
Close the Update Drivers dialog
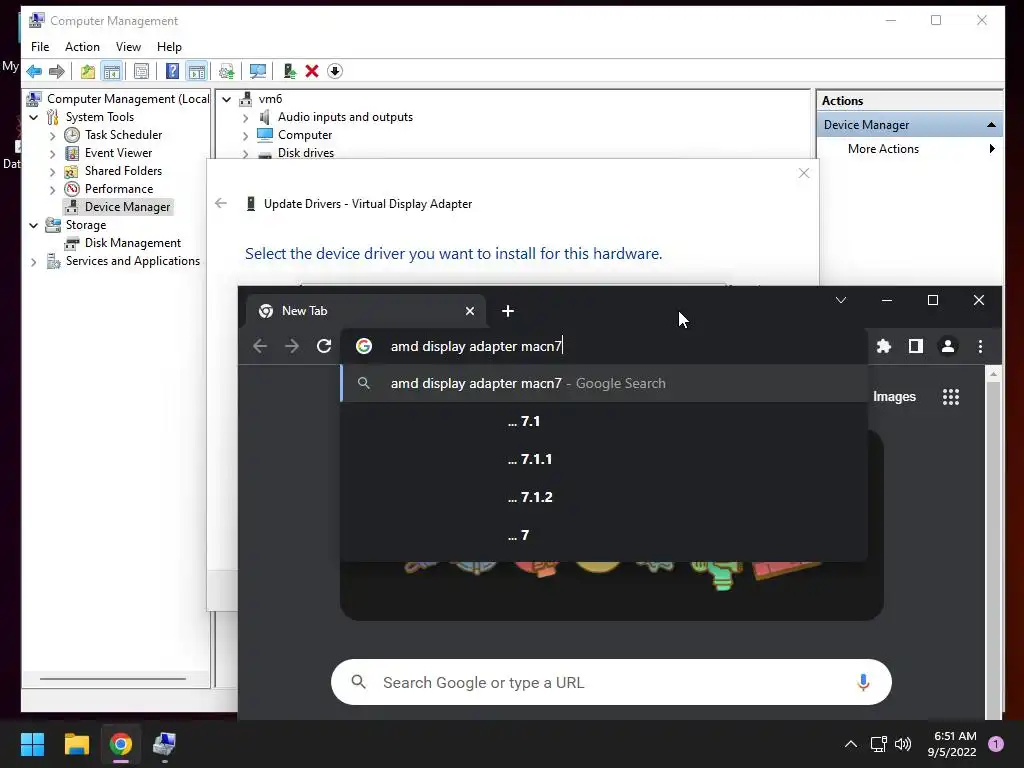point(804,173)
